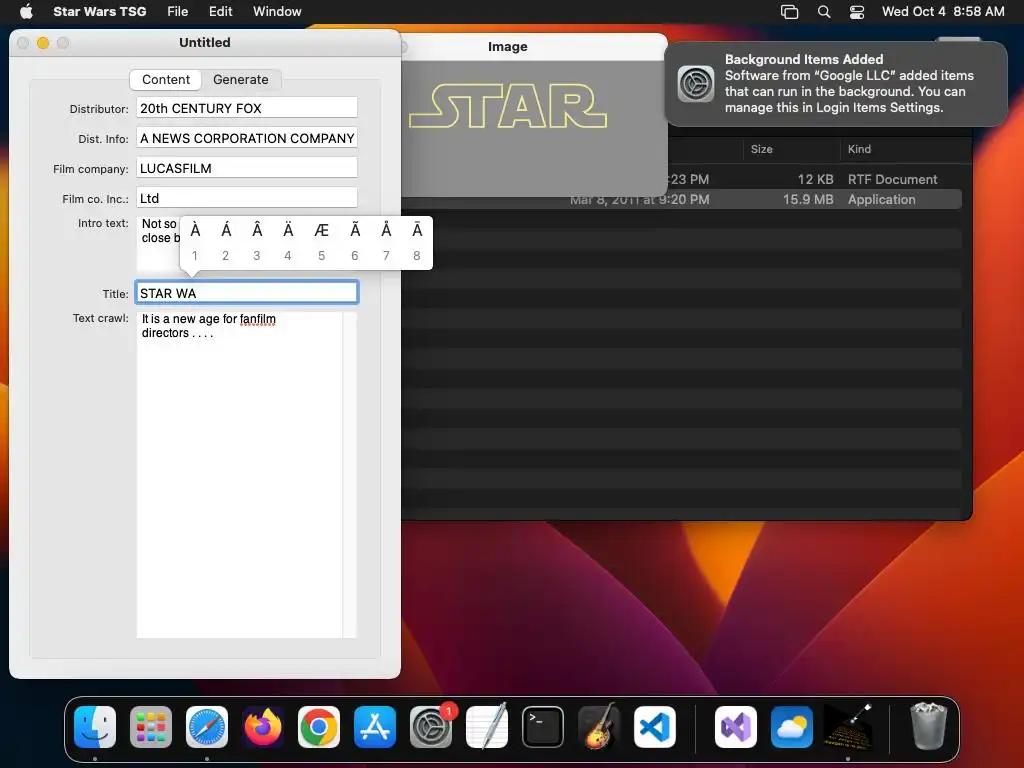Select the 15.9 MB Application row
1024x768 pixels.
[681, 199]
